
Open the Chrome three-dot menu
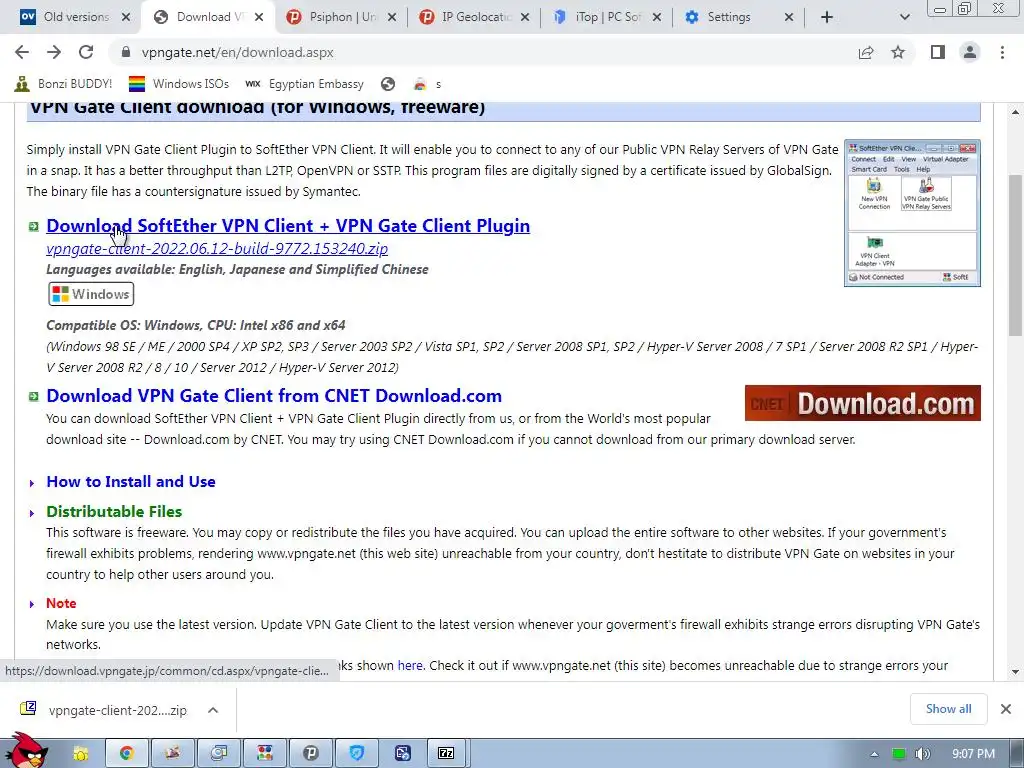[1002, 52]
